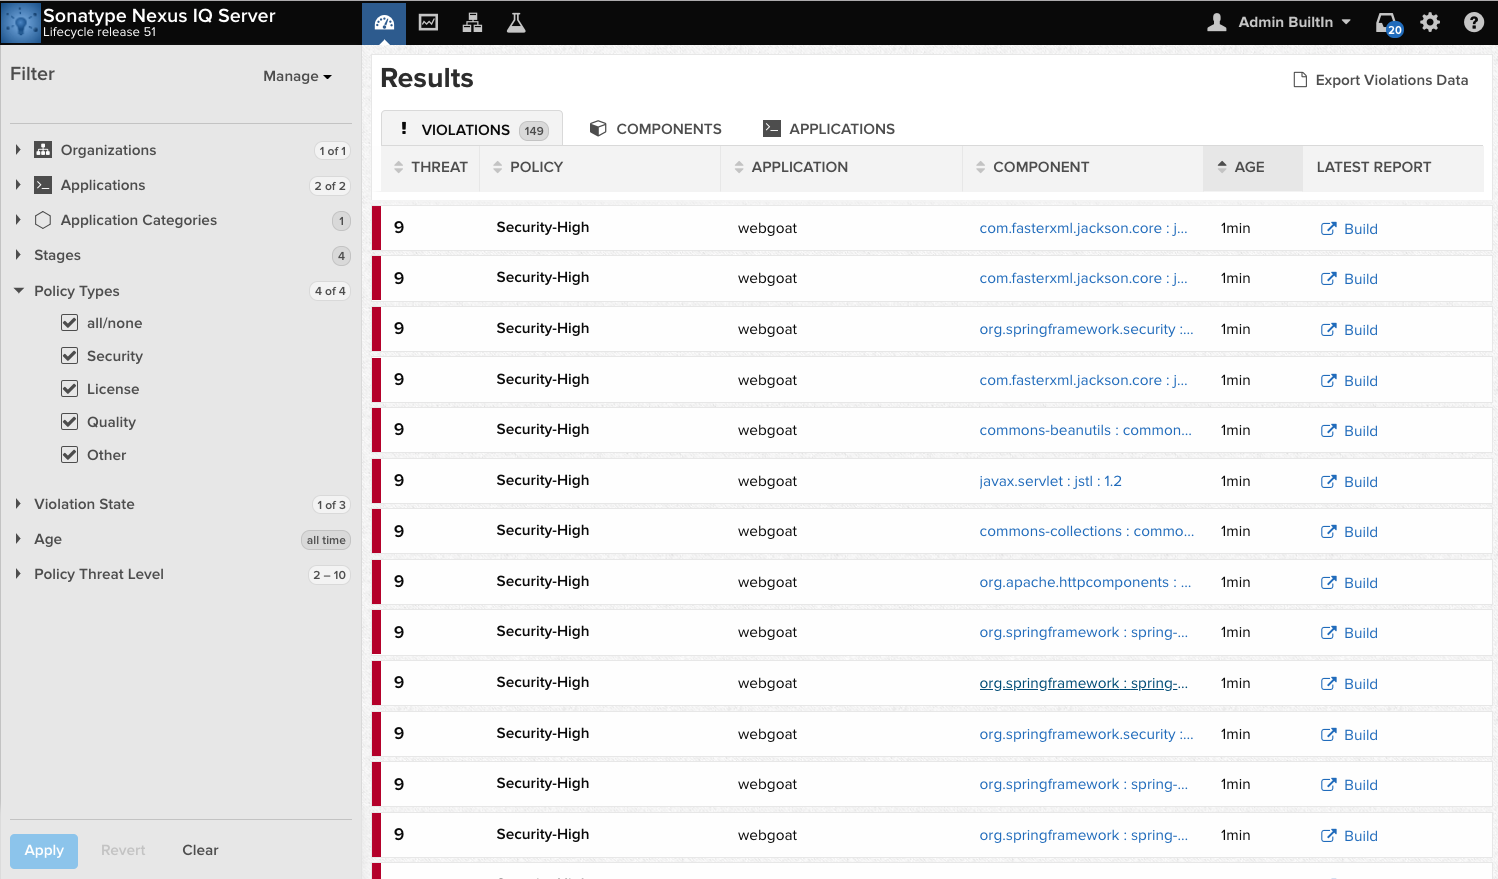
Task: Open the javax.servlet jstl 1.2 component link
Action: 1050,481
